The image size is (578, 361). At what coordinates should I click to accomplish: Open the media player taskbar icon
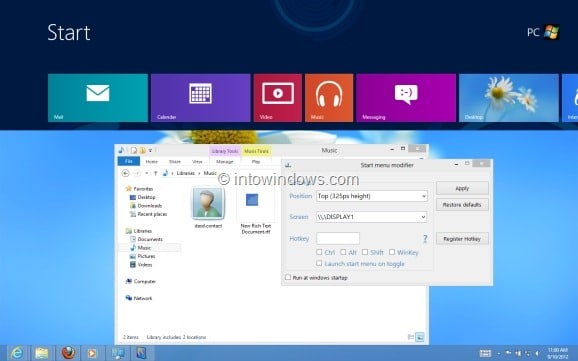92,353
